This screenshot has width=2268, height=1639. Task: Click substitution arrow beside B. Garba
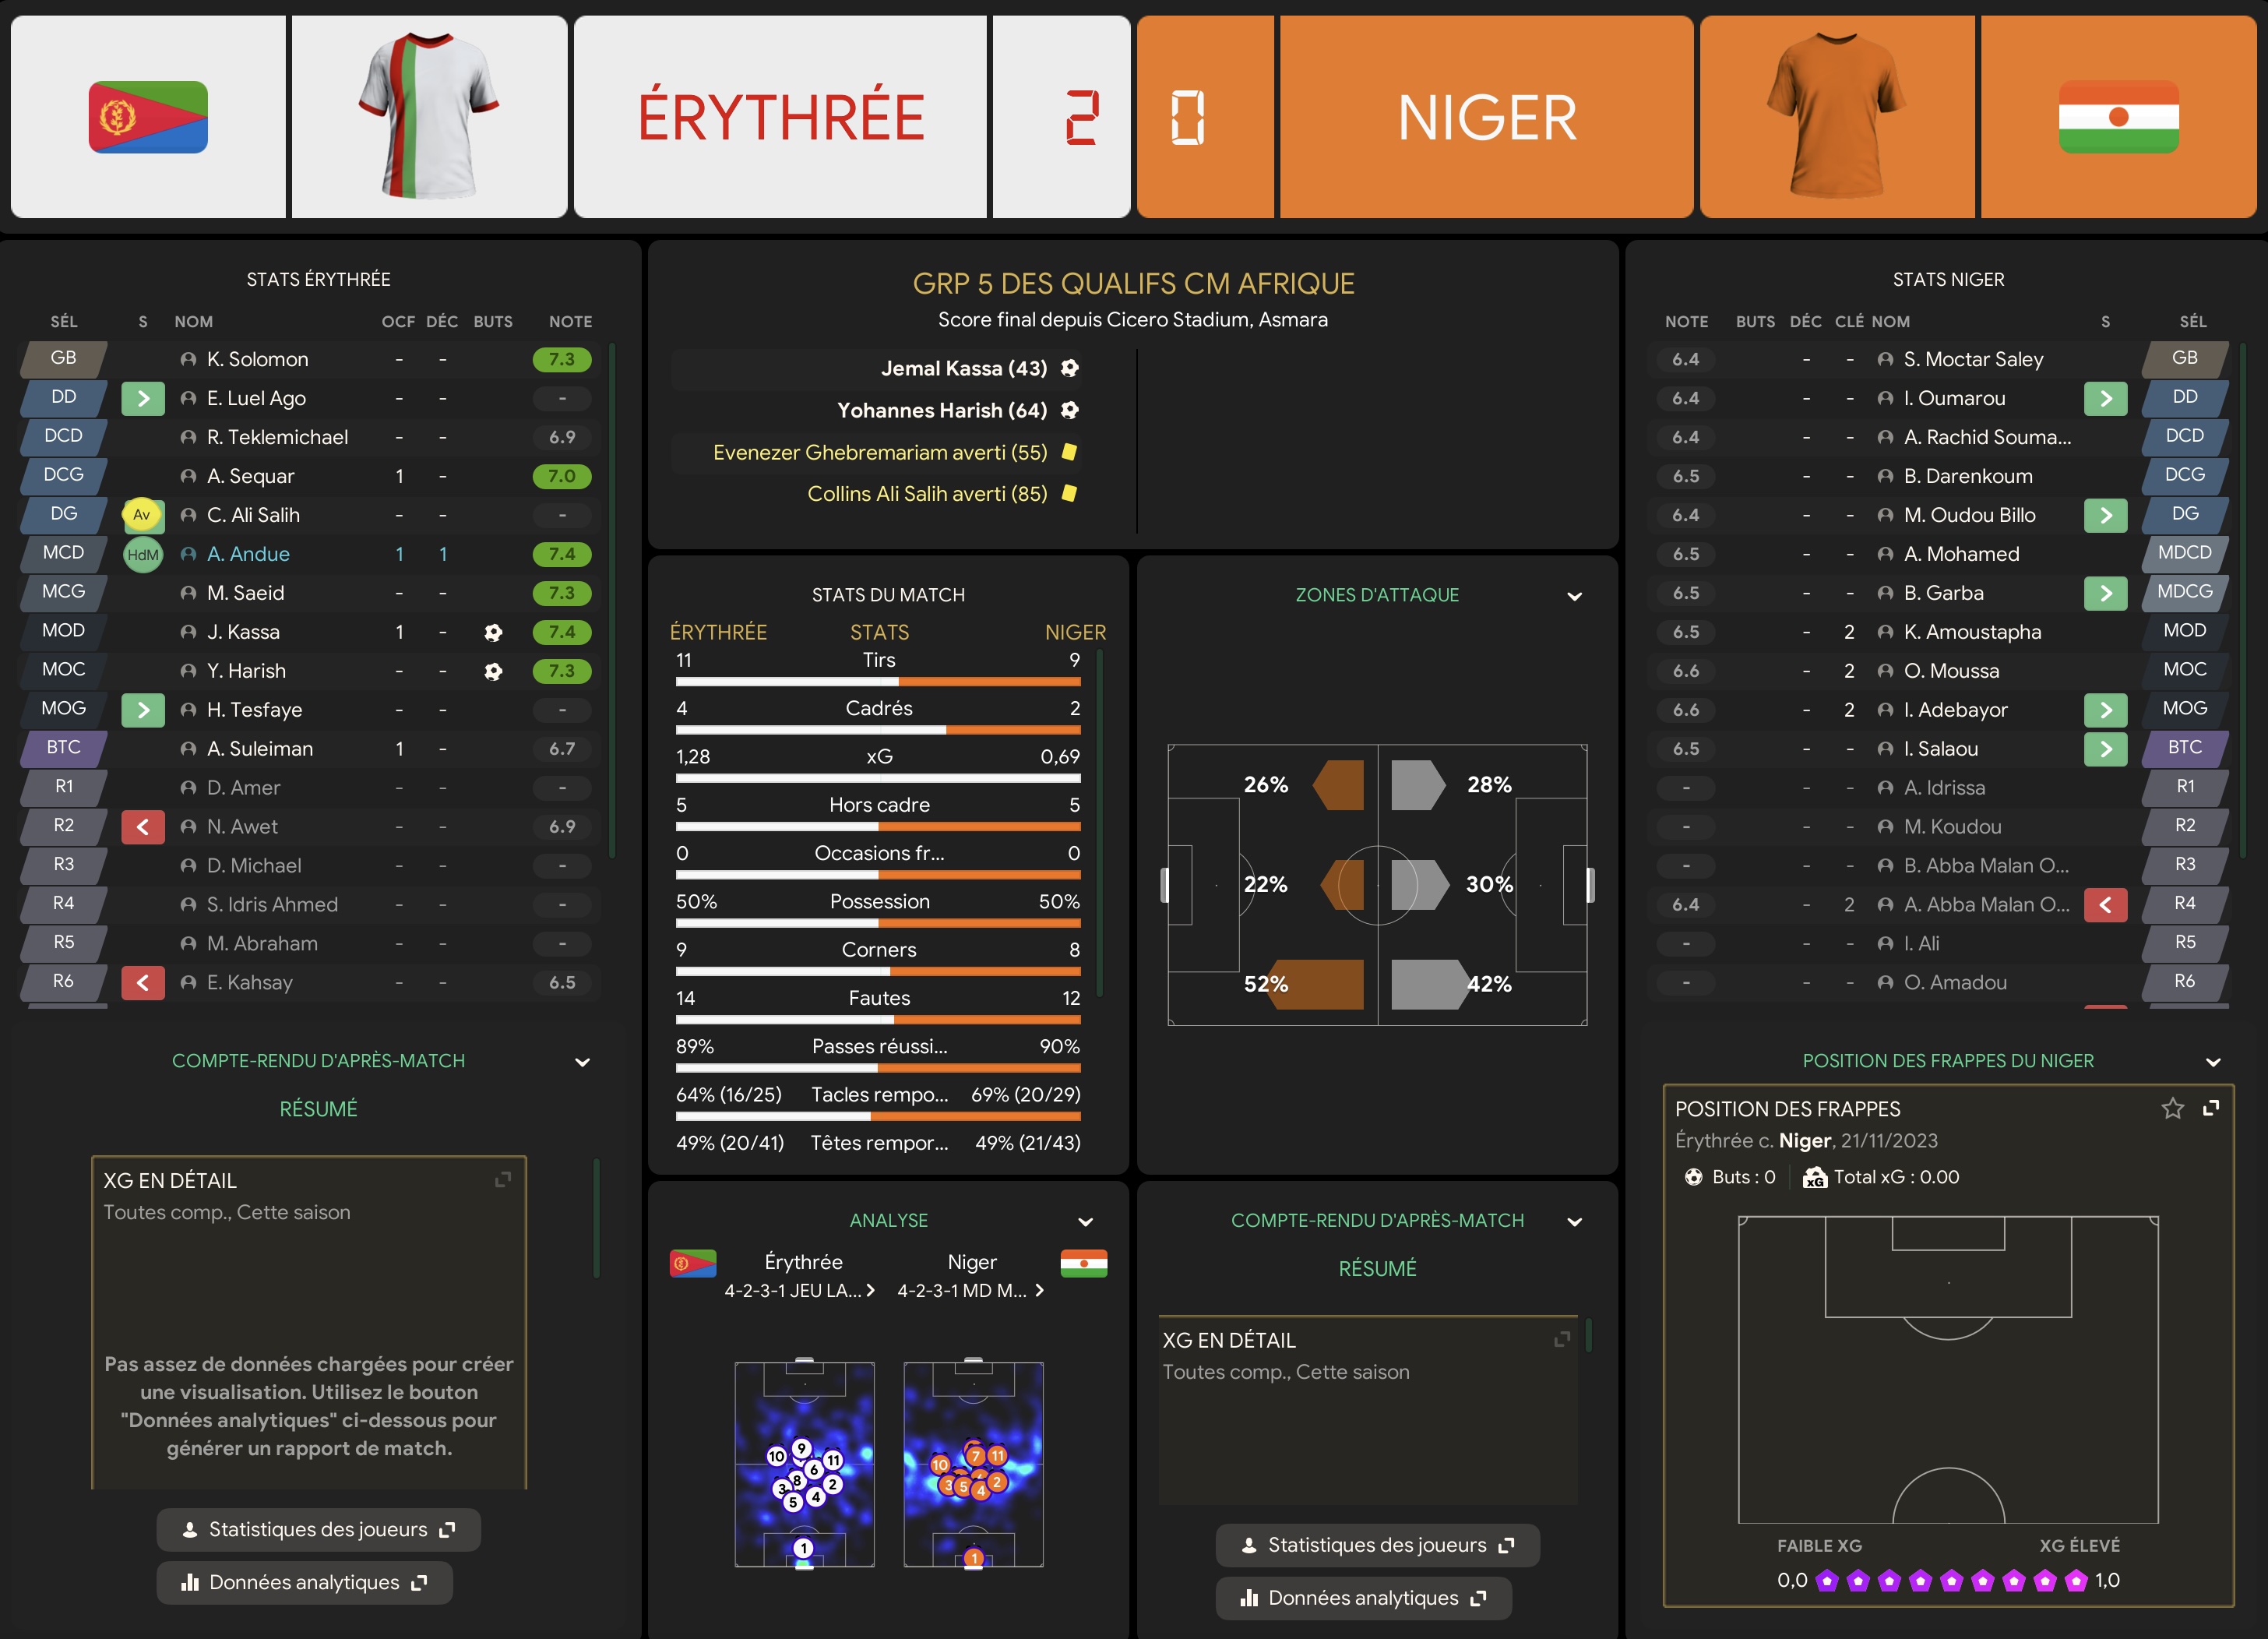point(2105,593)
